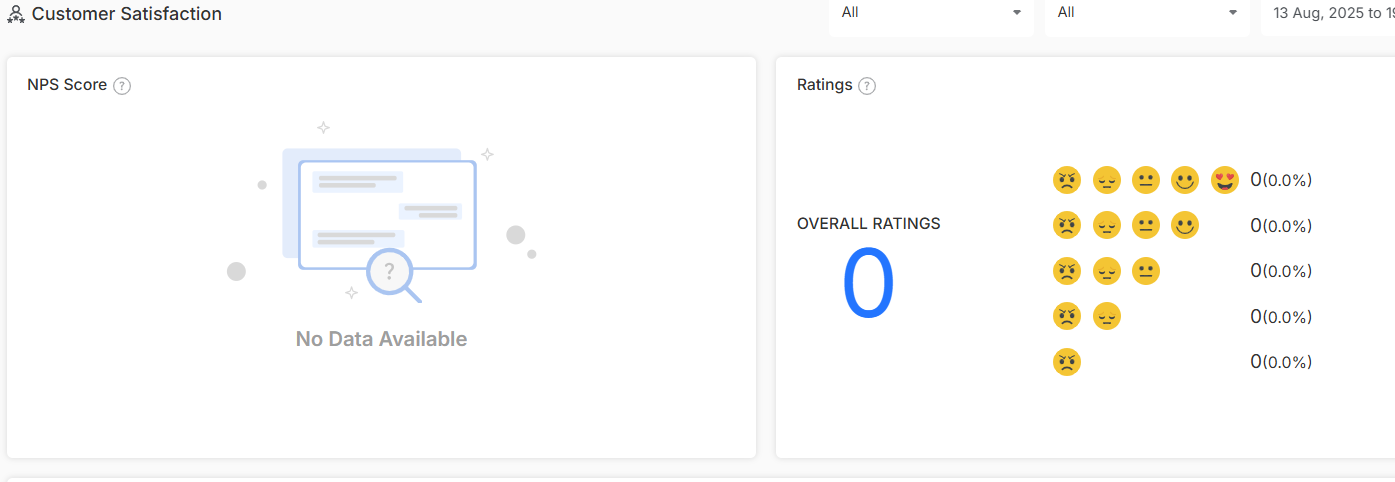The width and height of the screenshot is (1395, 482).
Task: Click the sad emoji in the two-emoji rating row
Action: [x=1107, y=317]
